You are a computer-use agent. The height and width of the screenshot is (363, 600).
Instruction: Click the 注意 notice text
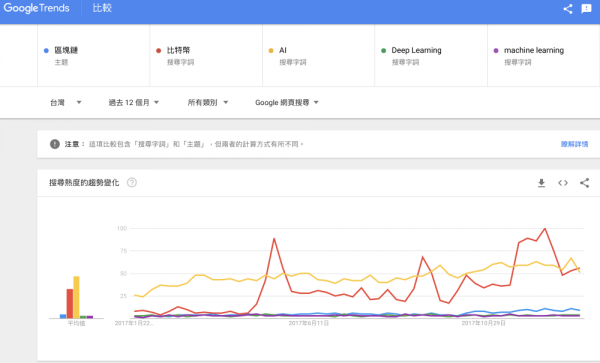72,144
